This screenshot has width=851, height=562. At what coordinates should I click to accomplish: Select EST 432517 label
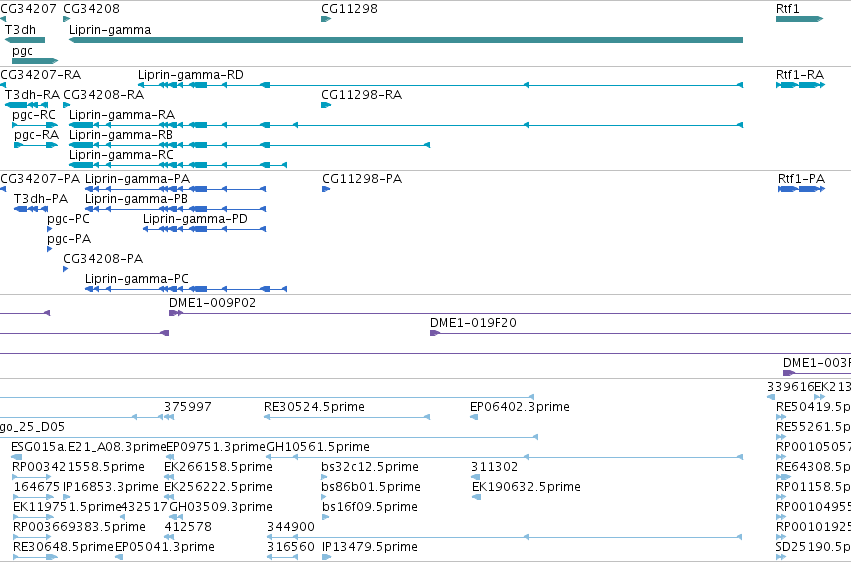pyautogui.click(x=144, y=507)
